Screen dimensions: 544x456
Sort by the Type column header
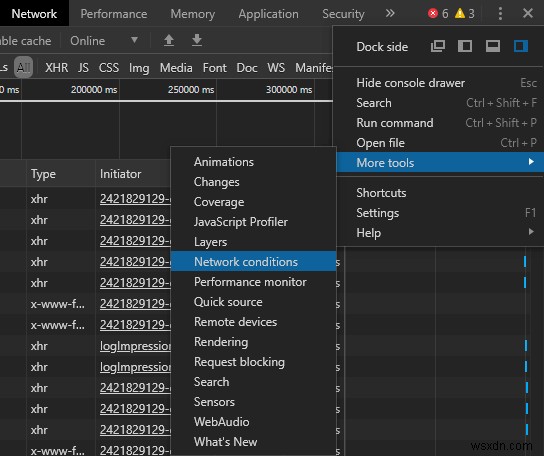pos(61,174)
